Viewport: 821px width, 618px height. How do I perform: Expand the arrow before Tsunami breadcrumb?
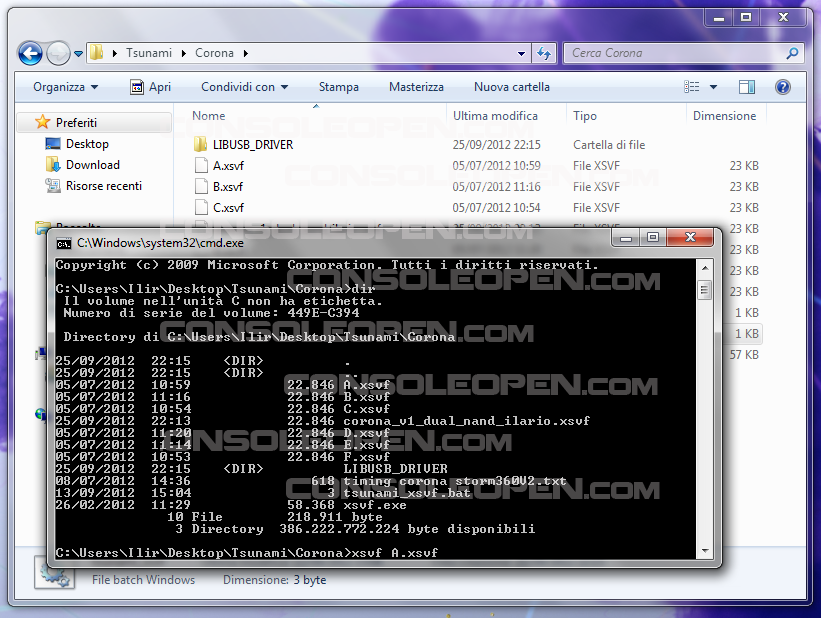(x=115, y=53)
